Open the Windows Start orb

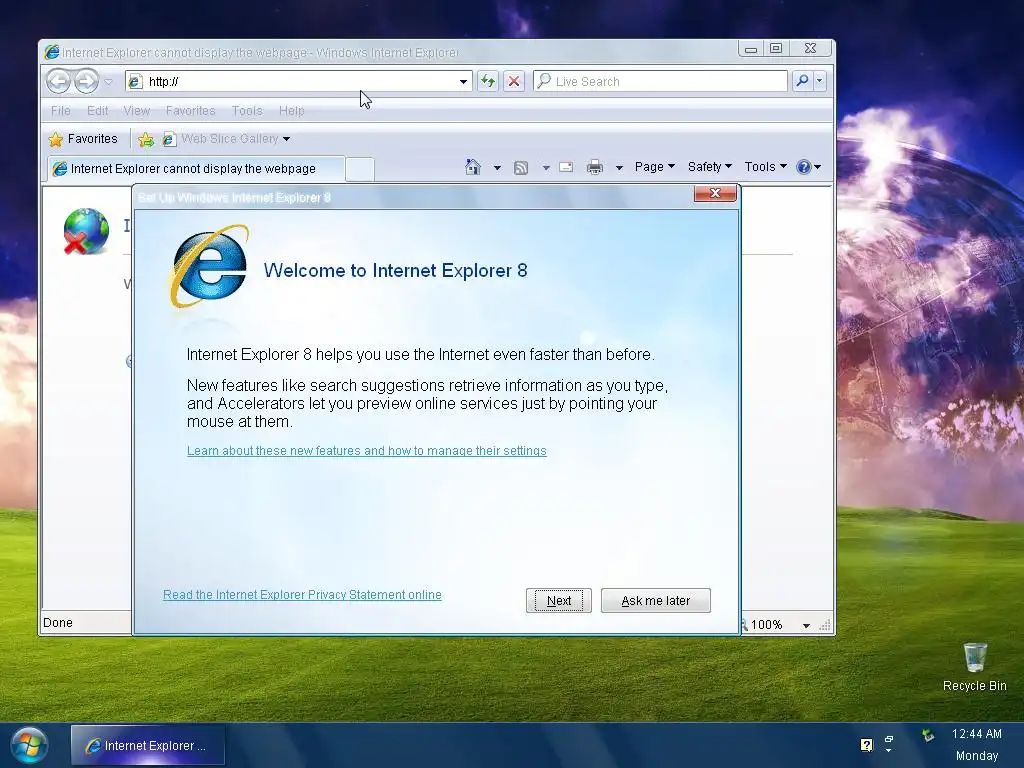point(28,745)
